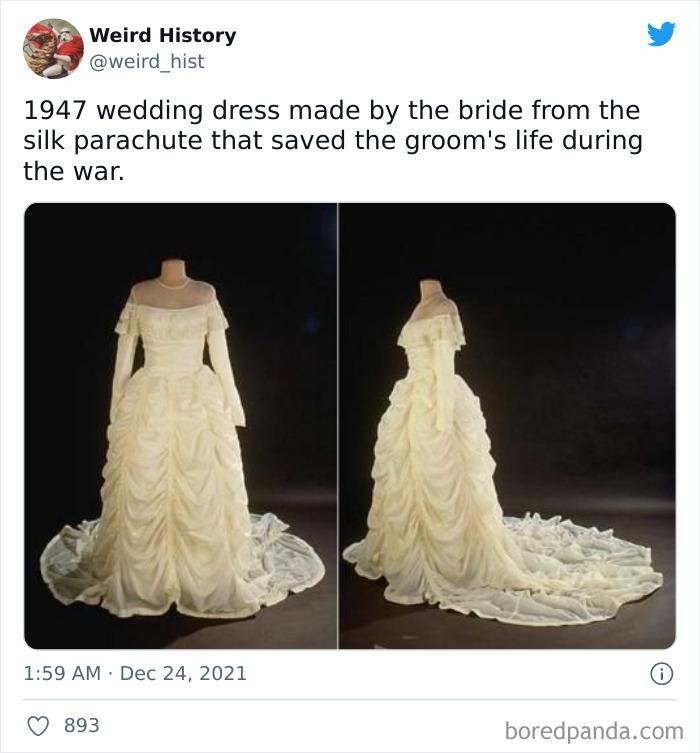700x753 pixels.
Task: Click the mannequin neck in the left photo
Action: pos(173,272)
